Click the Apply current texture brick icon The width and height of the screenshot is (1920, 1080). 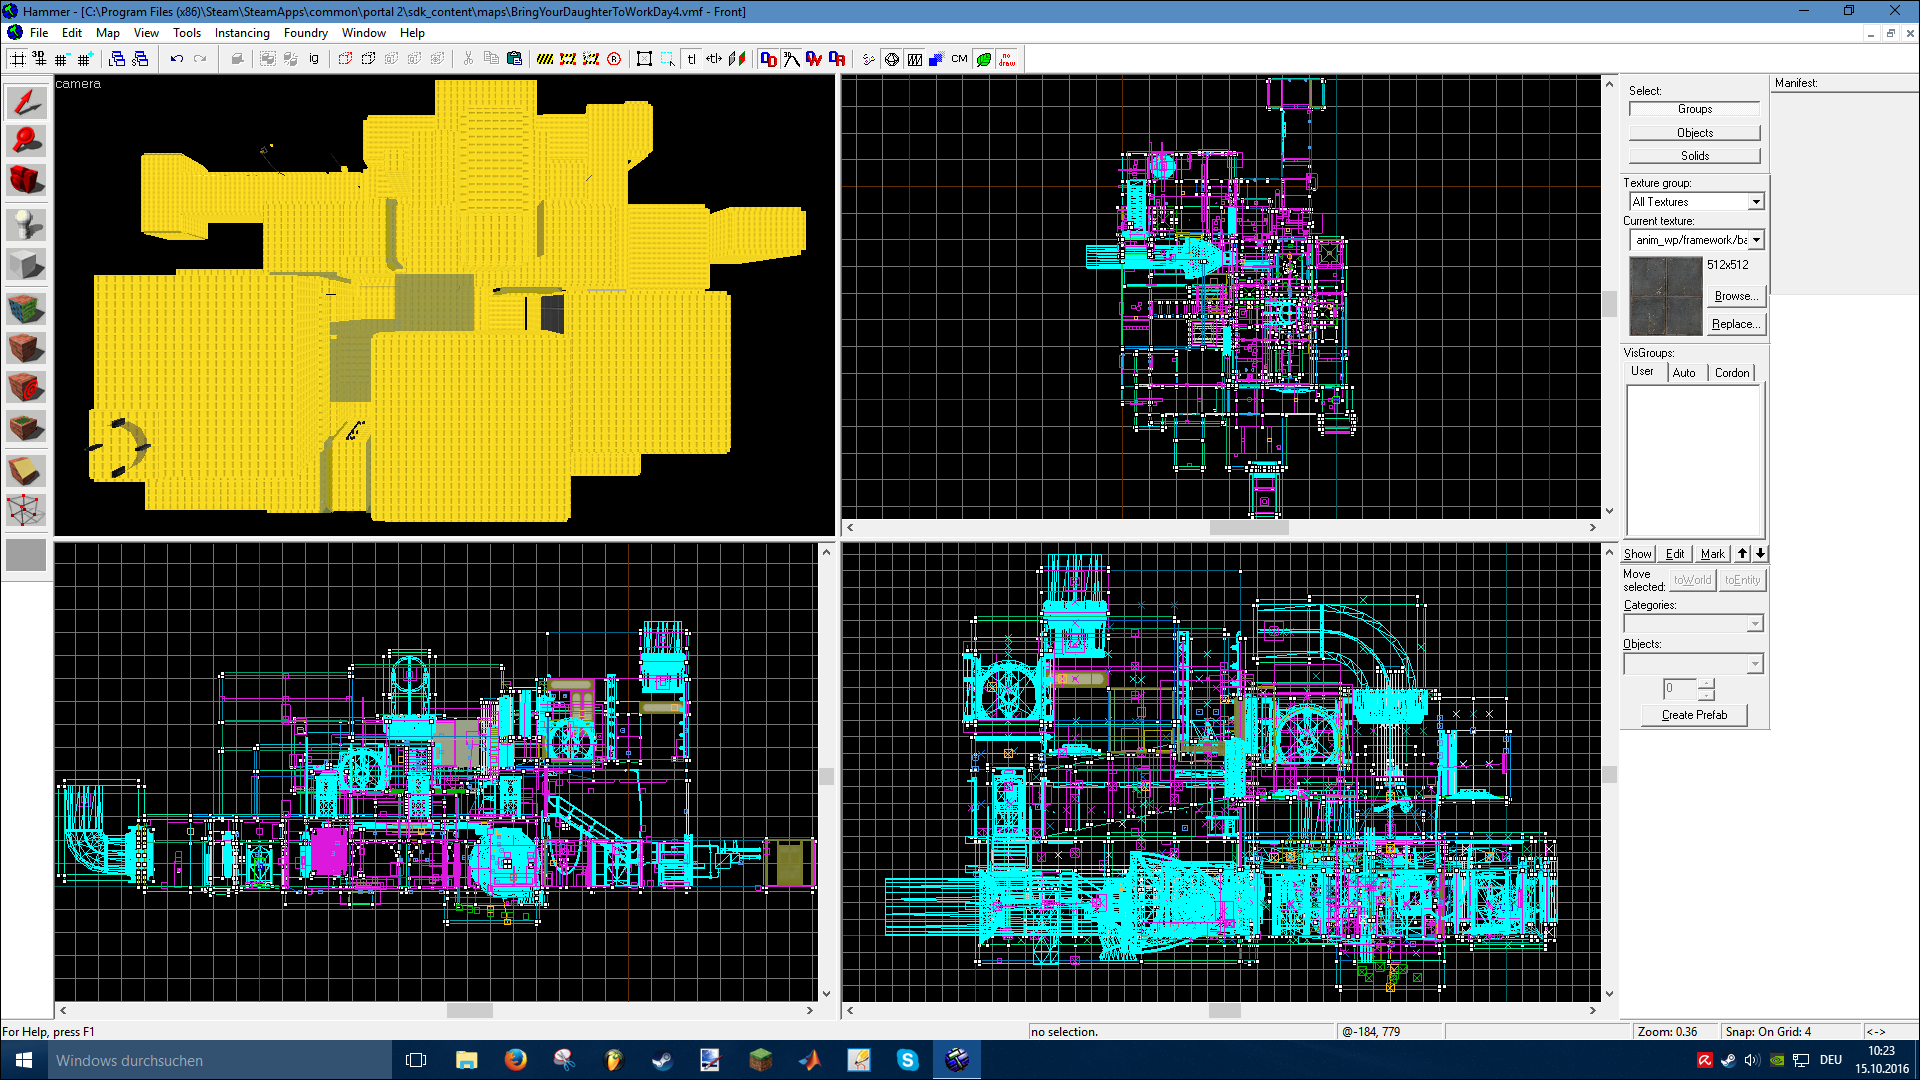(x=26, y=347)
